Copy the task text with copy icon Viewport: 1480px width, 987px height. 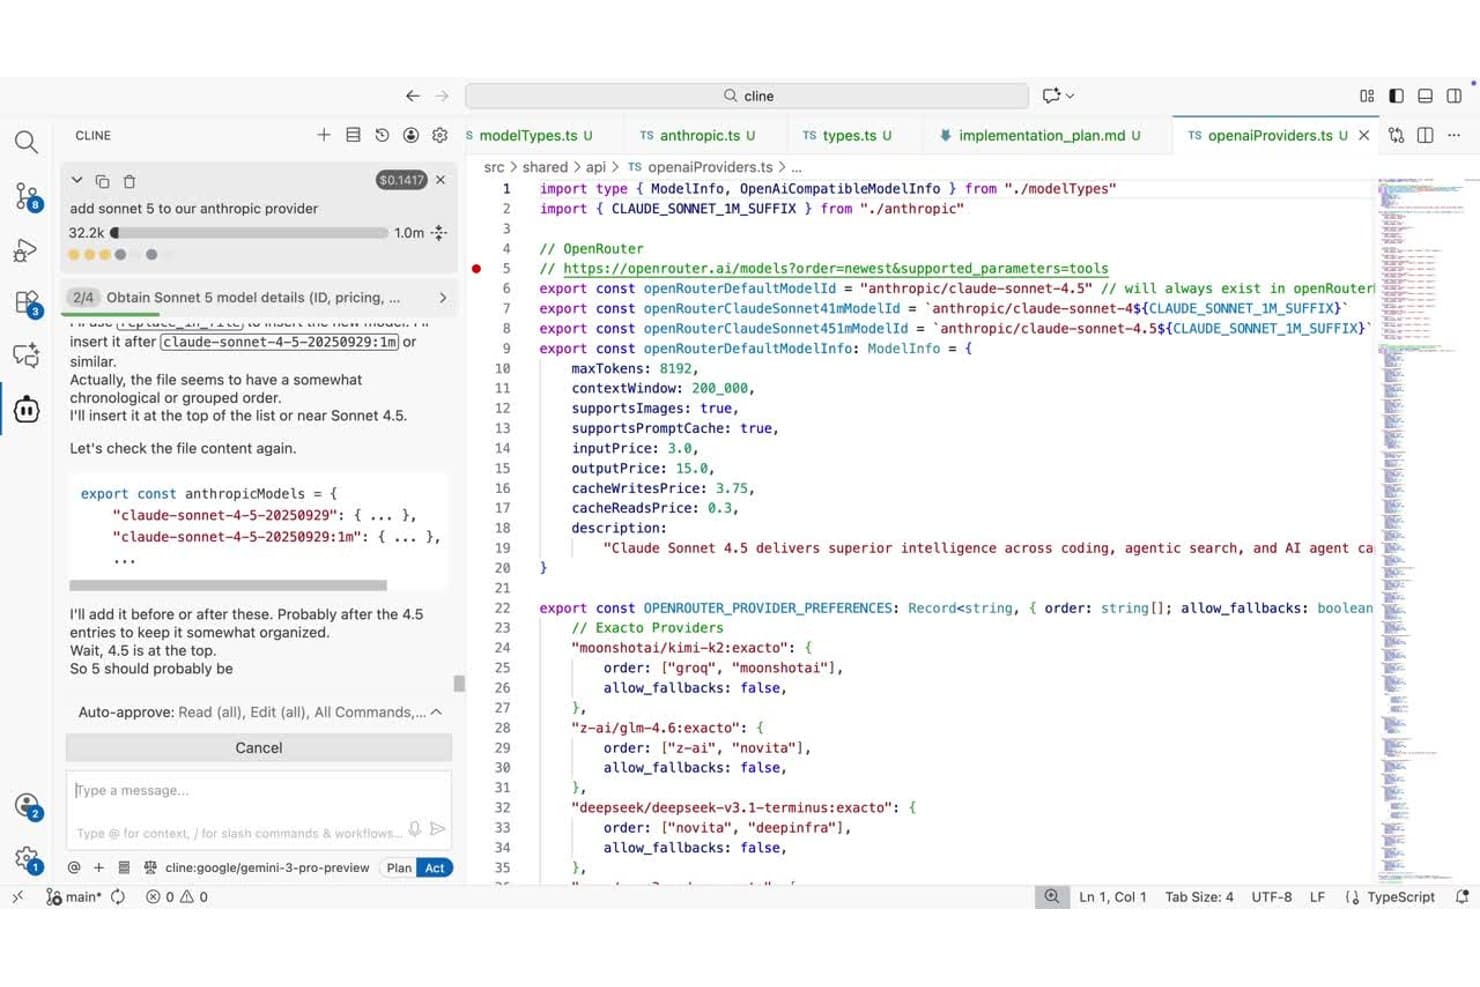pos(102,181)
